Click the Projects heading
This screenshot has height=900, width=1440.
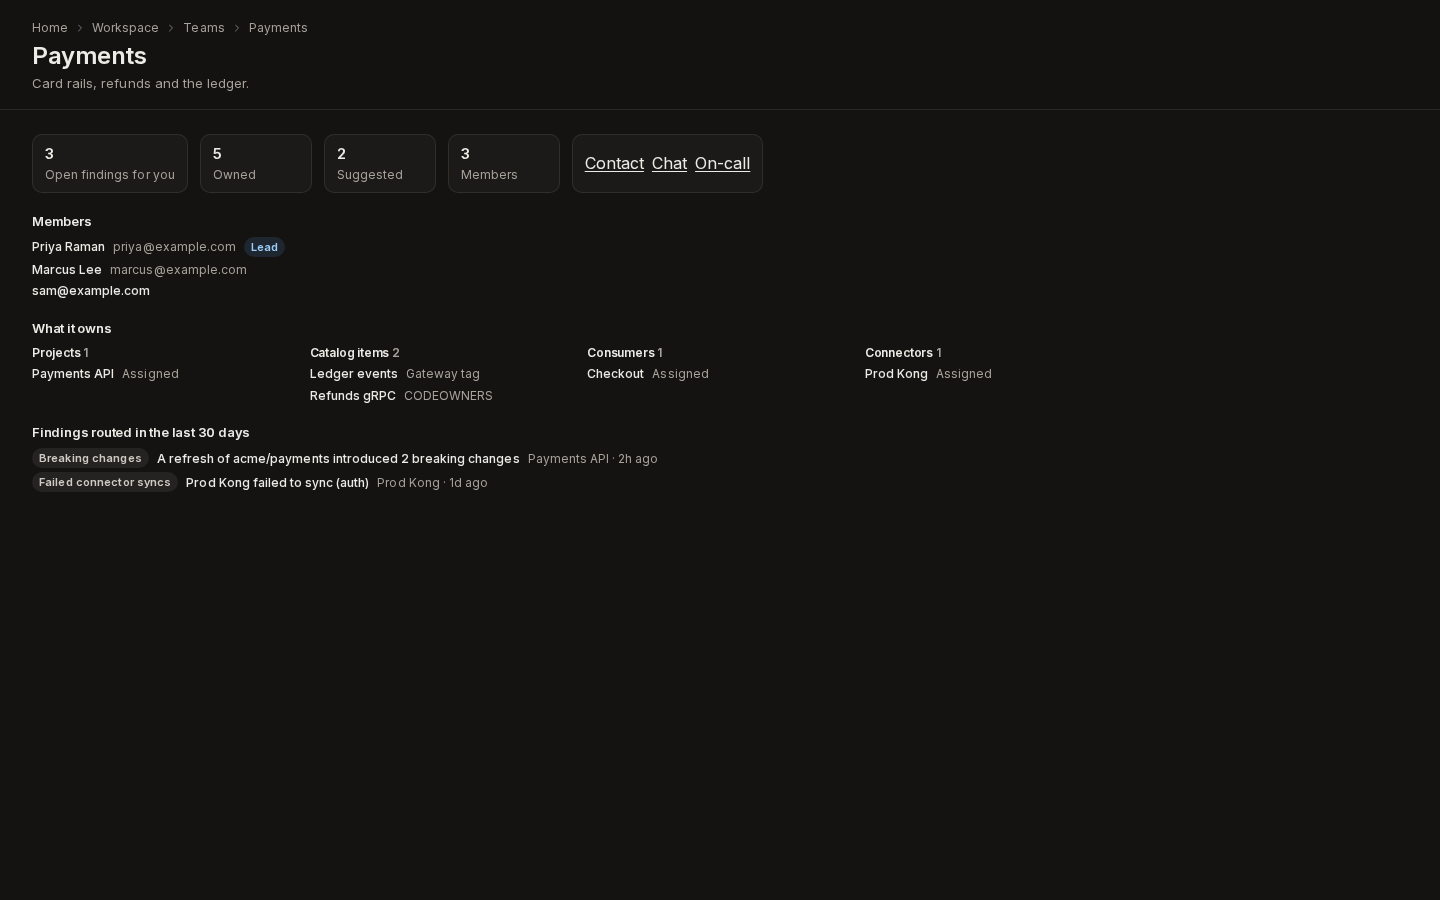click(56, 353)
